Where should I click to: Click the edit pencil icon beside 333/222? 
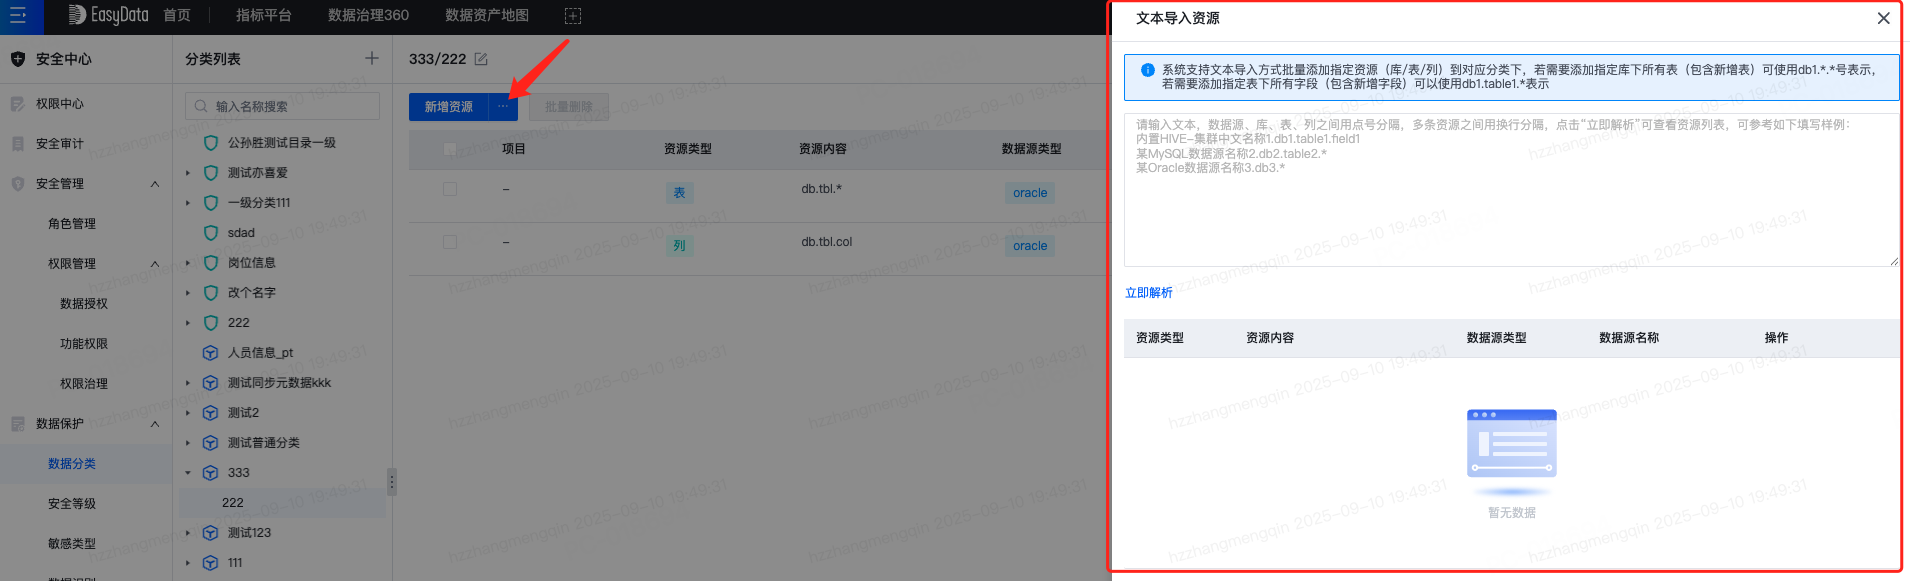tap(481, 59)
